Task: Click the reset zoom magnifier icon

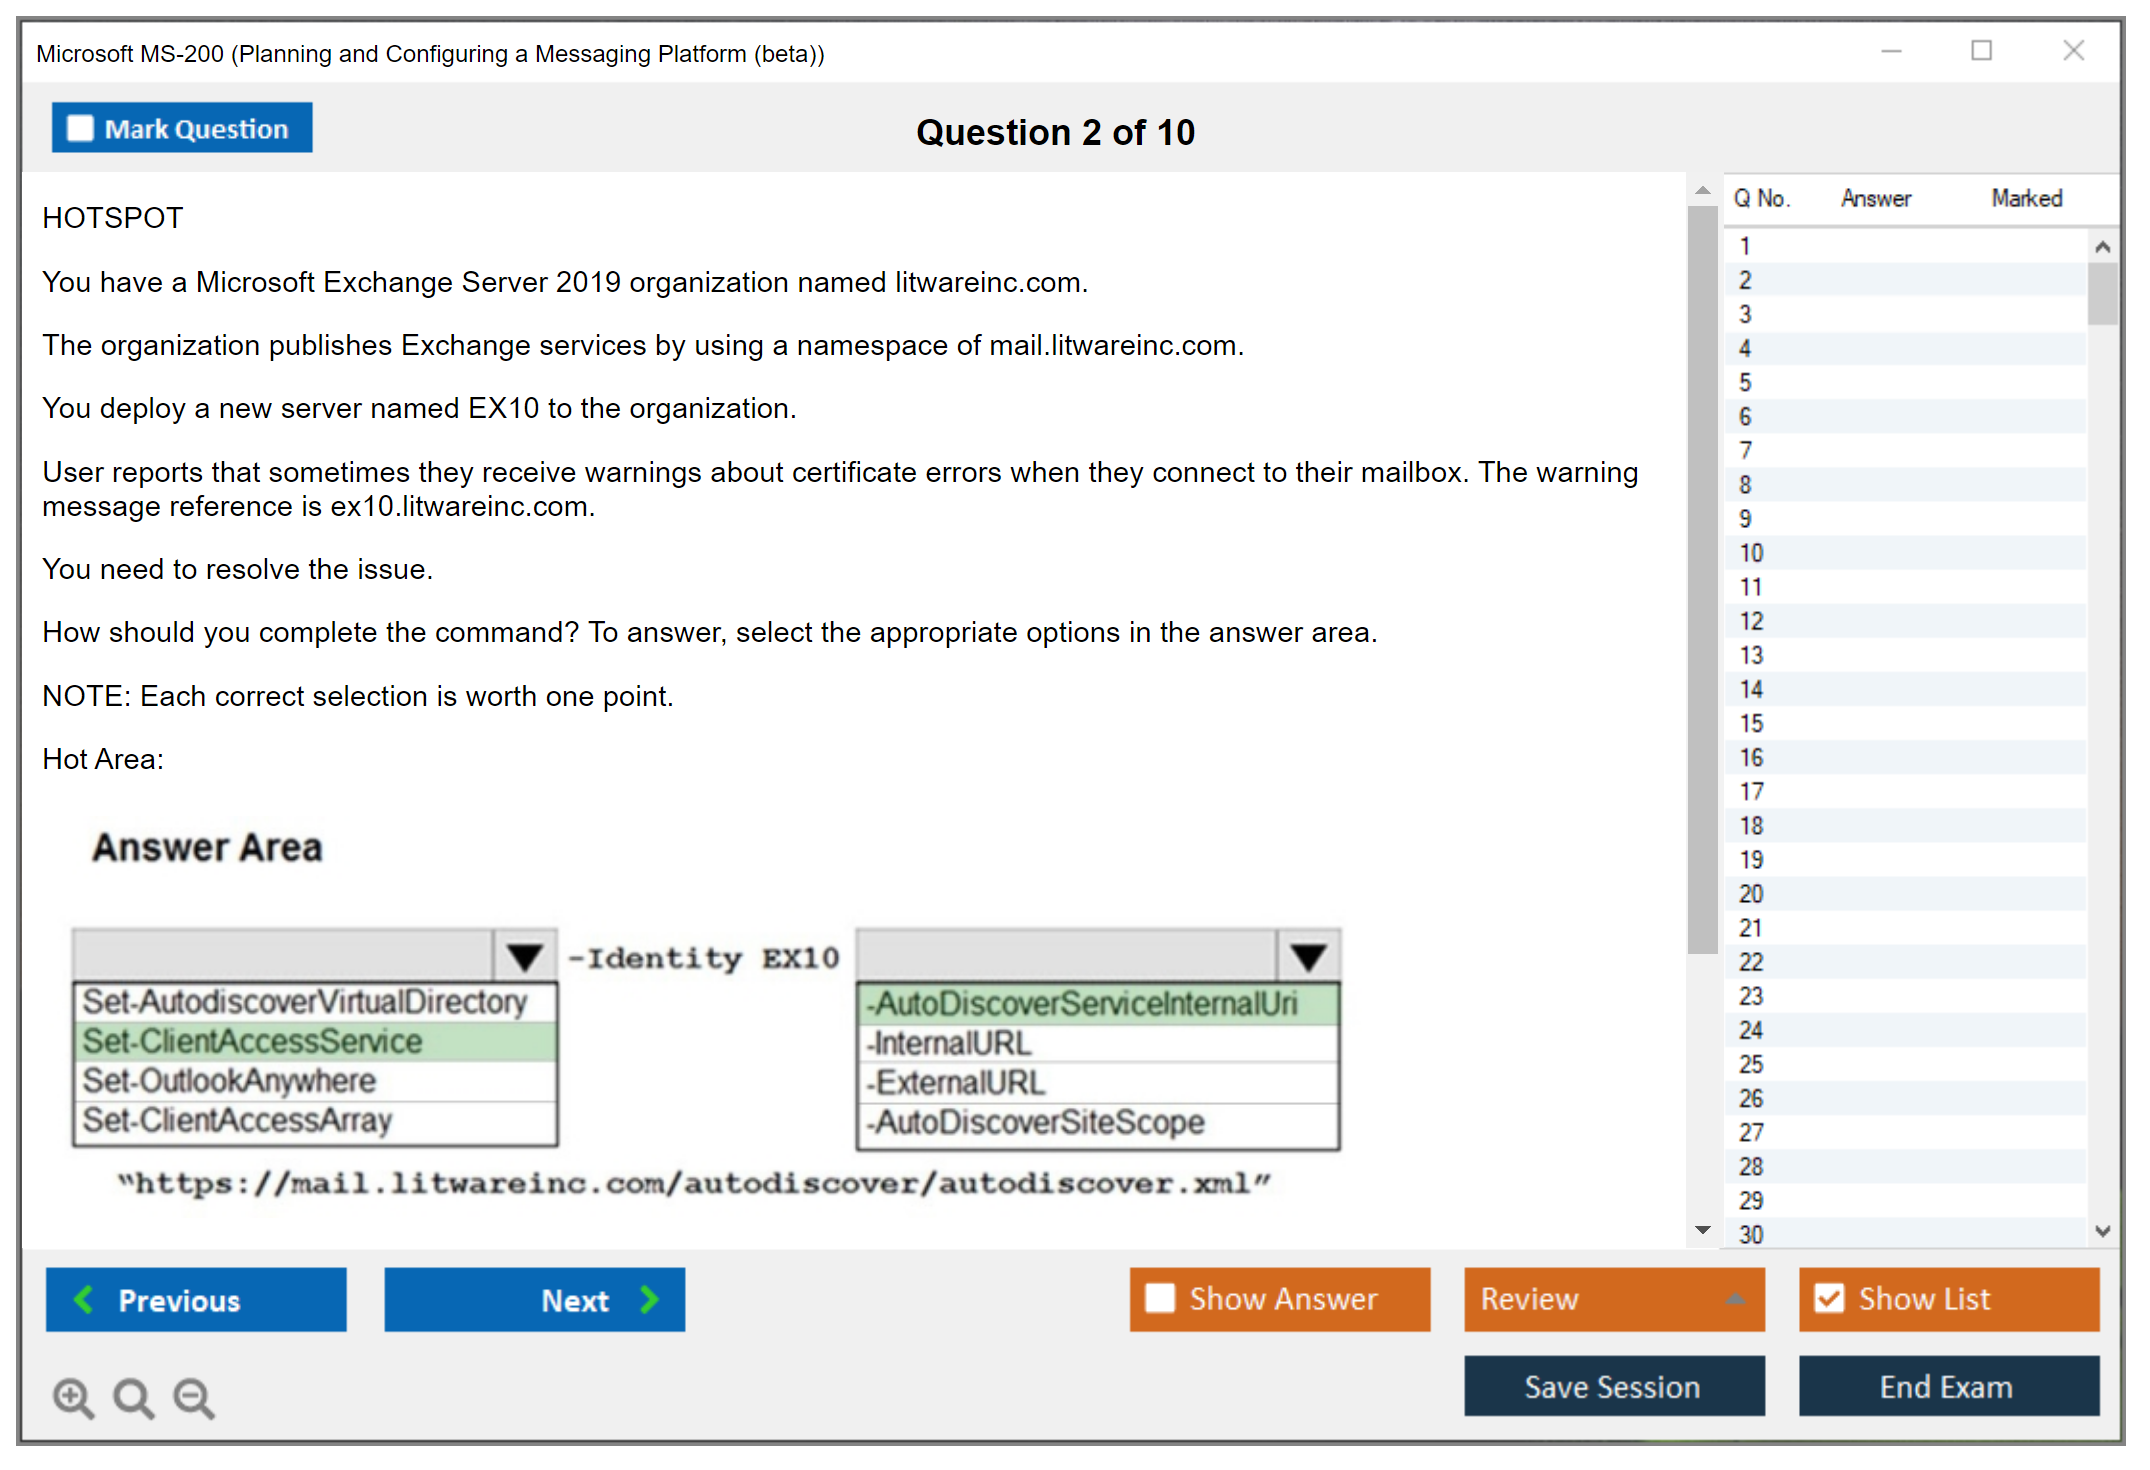Action: coord(133,1397)
